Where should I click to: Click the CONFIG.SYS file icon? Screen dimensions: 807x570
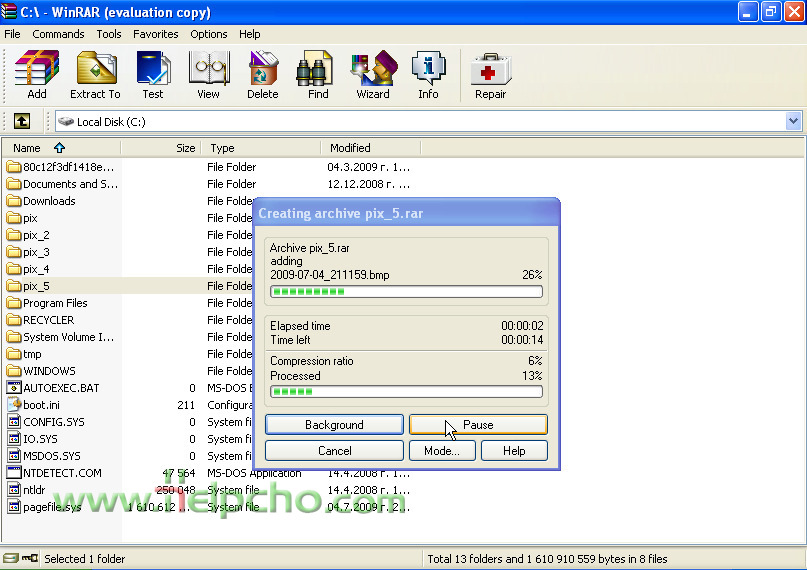pos(14,422)
